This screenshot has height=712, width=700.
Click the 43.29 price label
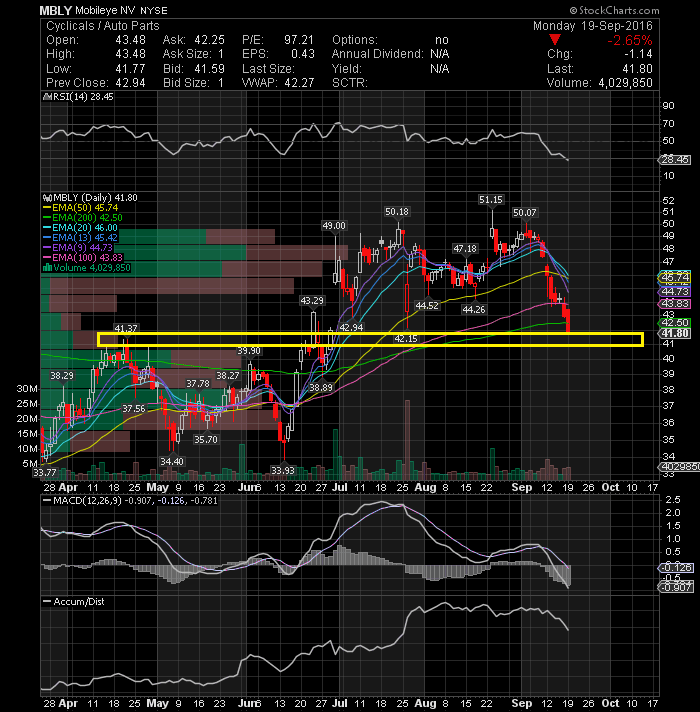tap(312, 301)
